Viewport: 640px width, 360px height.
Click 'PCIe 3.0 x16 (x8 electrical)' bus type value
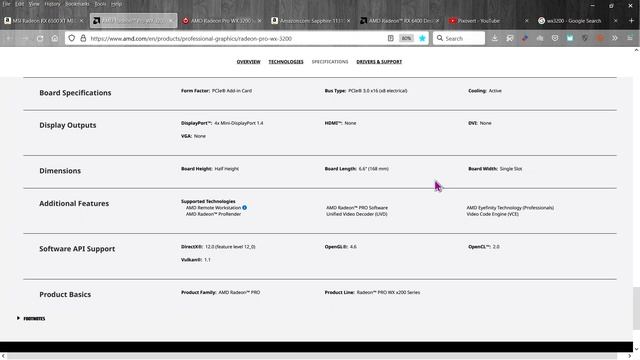click(378, 91)
